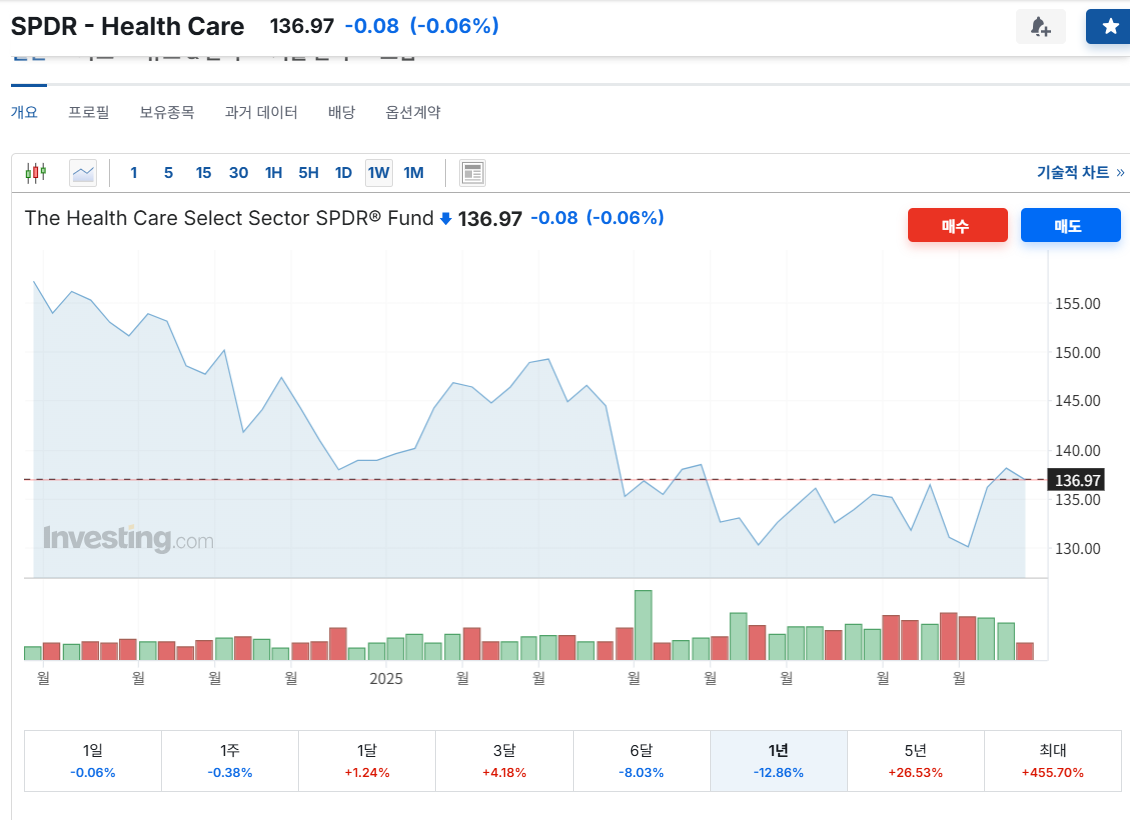Click the 136.97 current price axis label
The height and width of the screenshot is (820, 1130).
coord(1077,480)
